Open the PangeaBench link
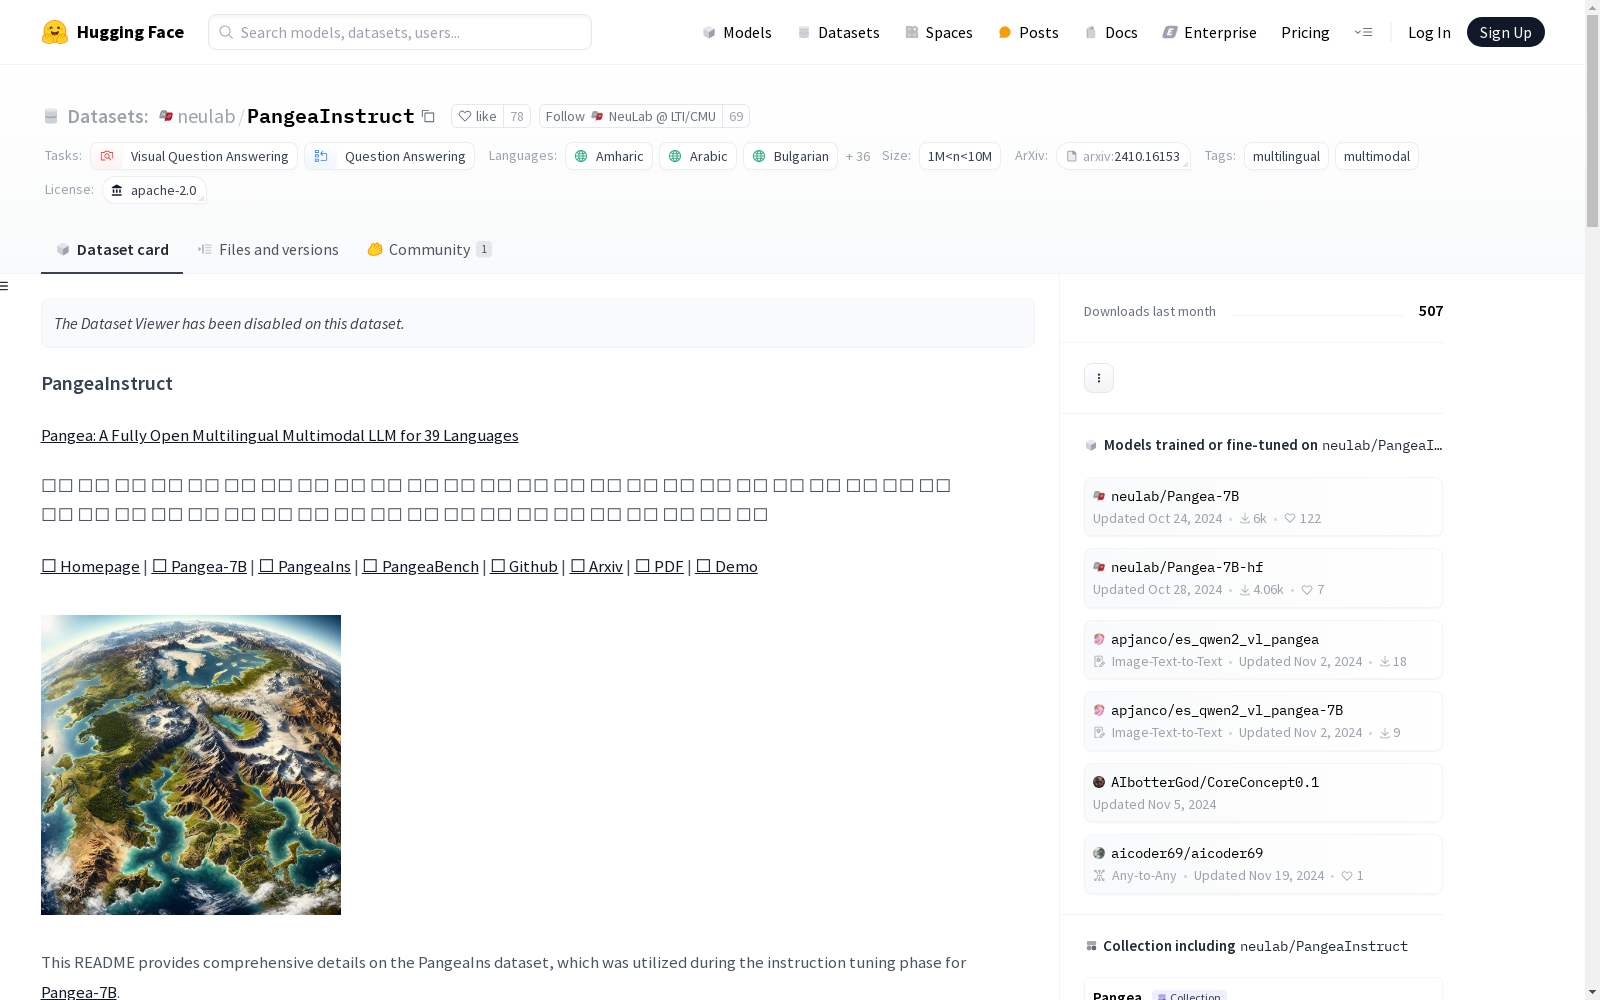 (421, 566)
